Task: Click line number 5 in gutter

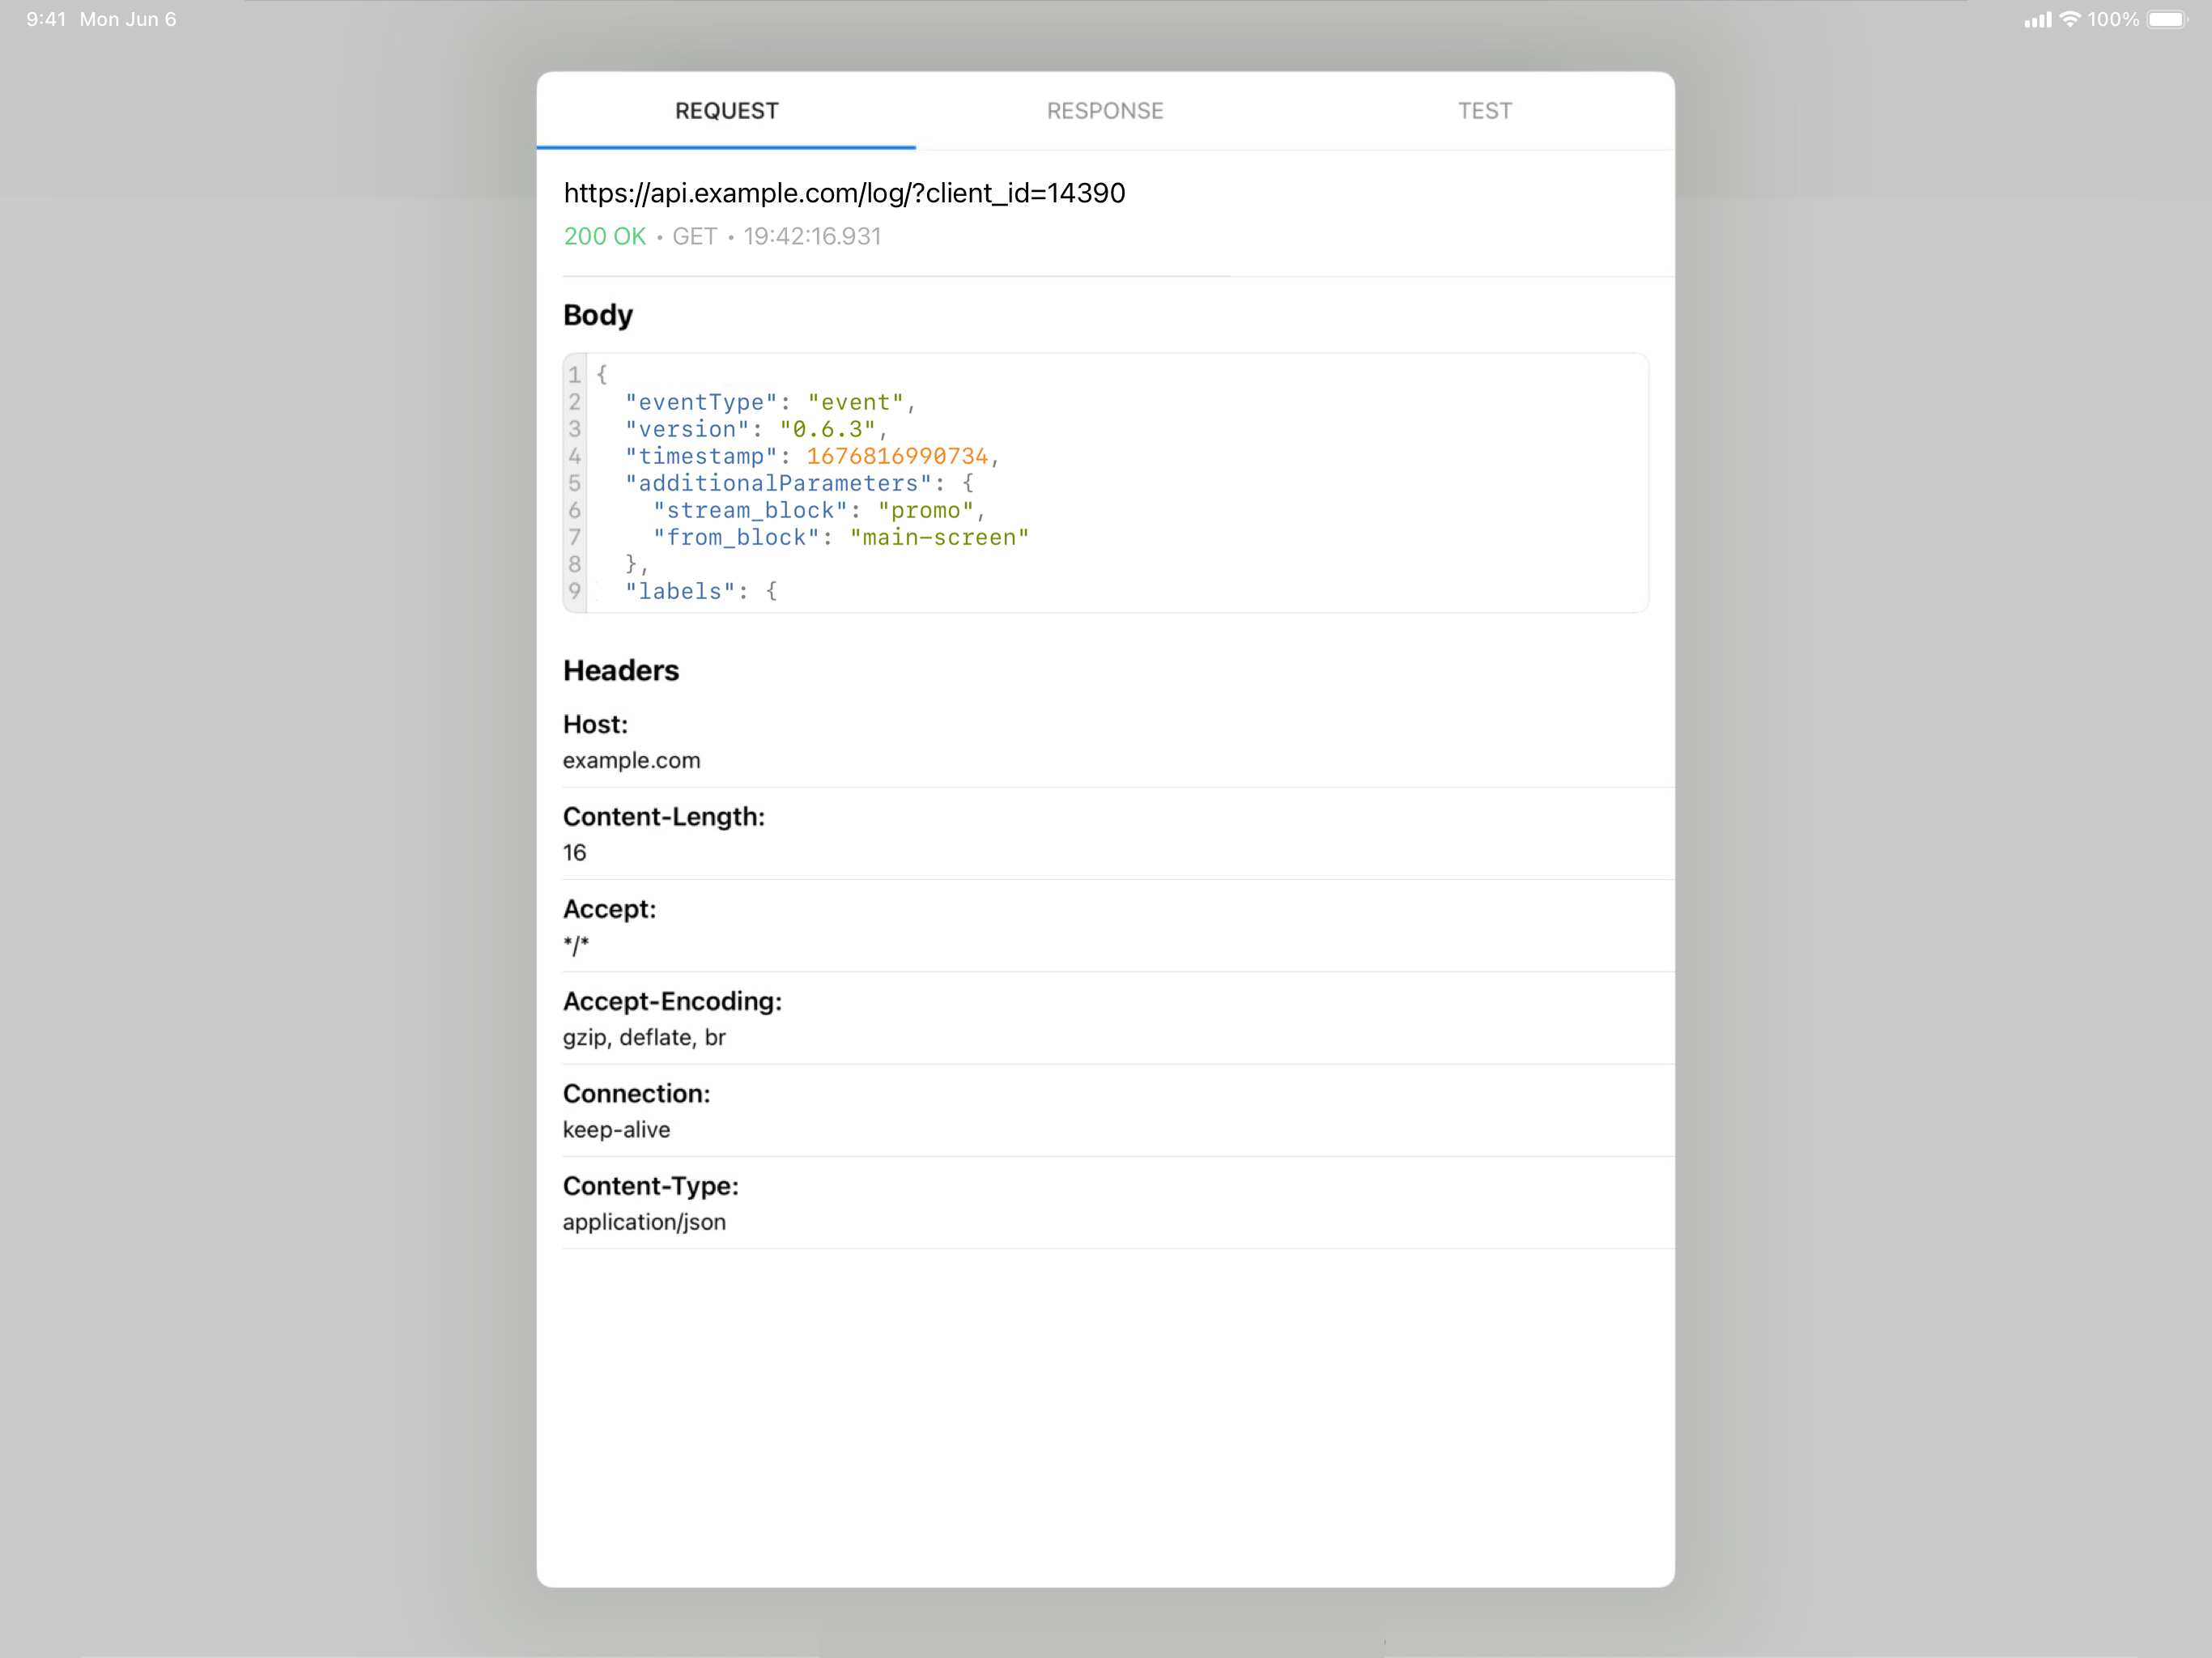Action: tap(575, 483)
